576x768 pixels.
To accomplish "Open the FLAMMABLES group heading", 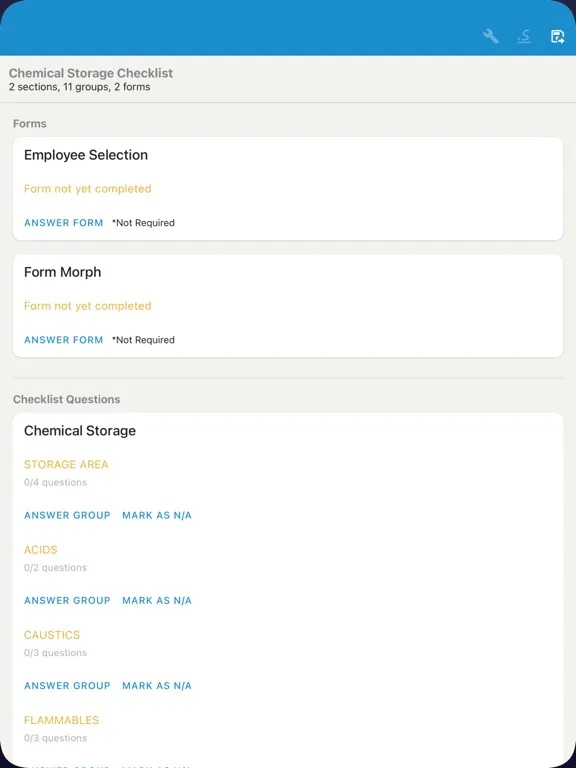I will pyautogui.click(x=62, y=720).
